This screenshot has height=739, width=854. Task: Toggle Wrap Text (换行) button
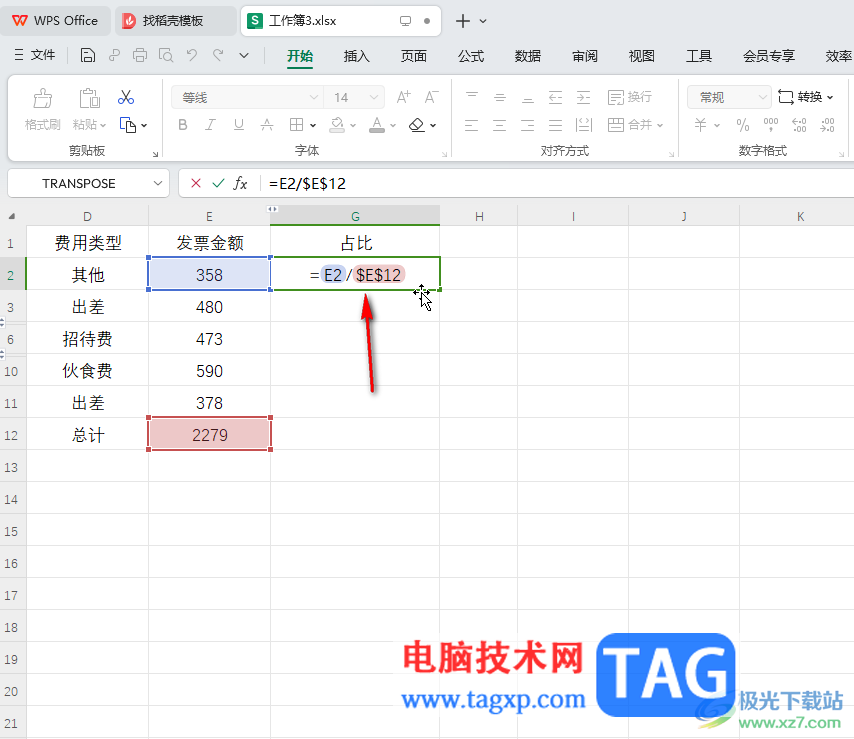(630, 97)
